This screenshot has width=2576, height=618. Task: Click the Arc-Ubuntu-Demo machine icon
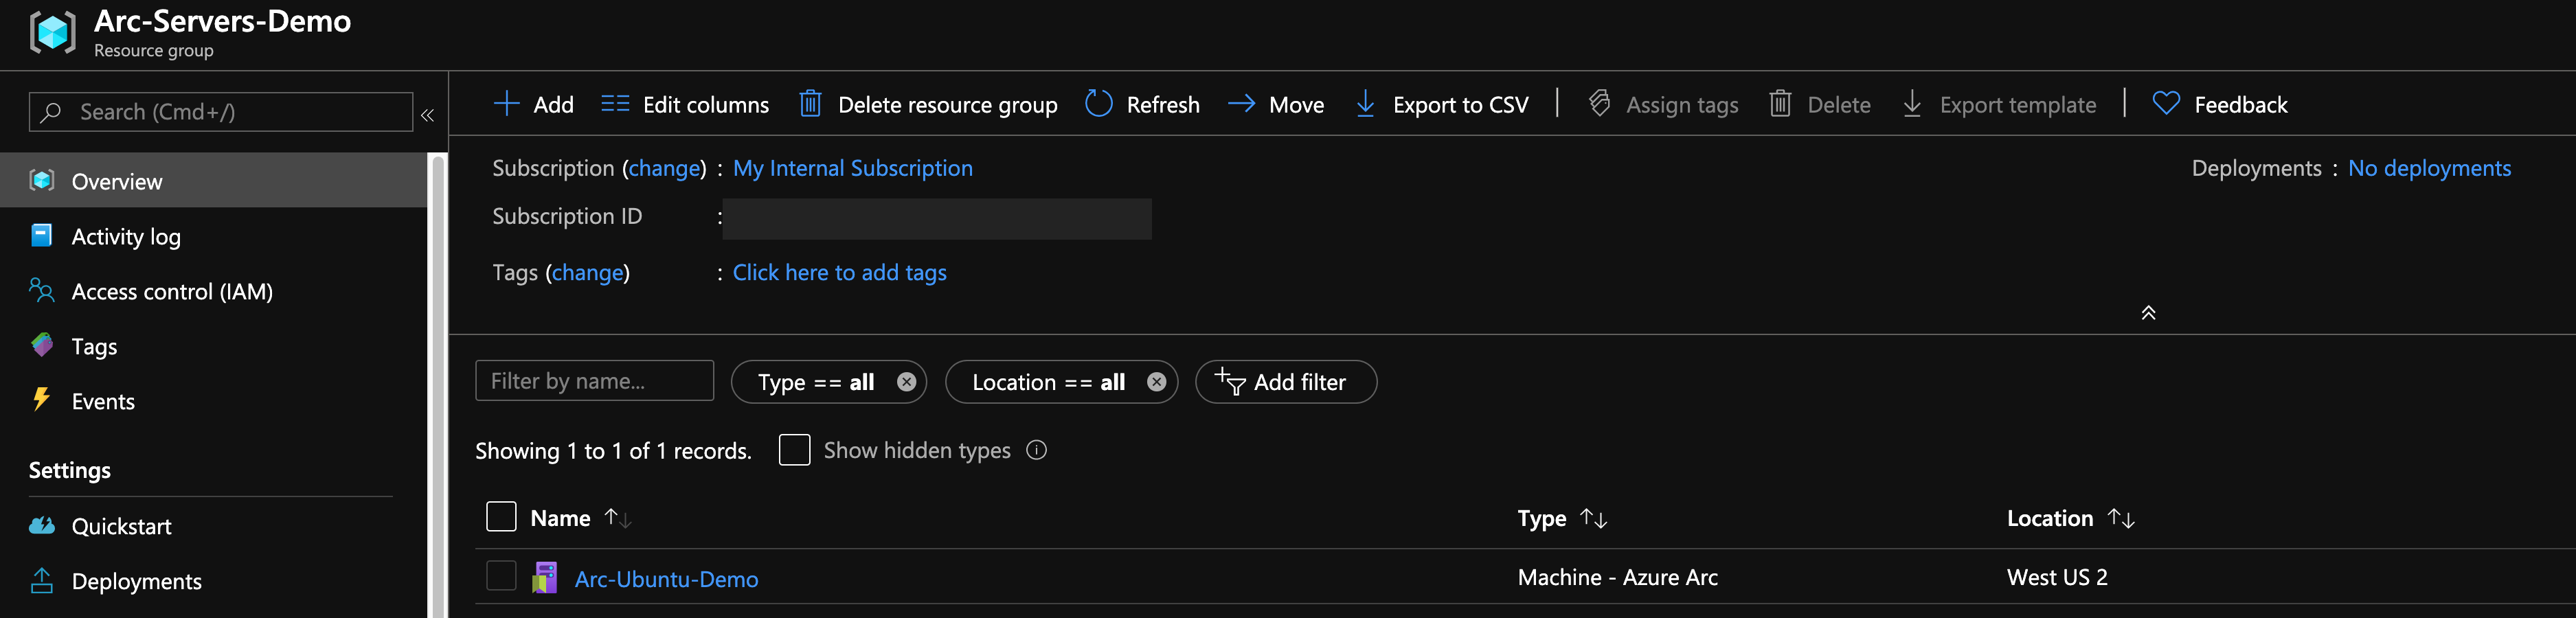coord(545,578)
